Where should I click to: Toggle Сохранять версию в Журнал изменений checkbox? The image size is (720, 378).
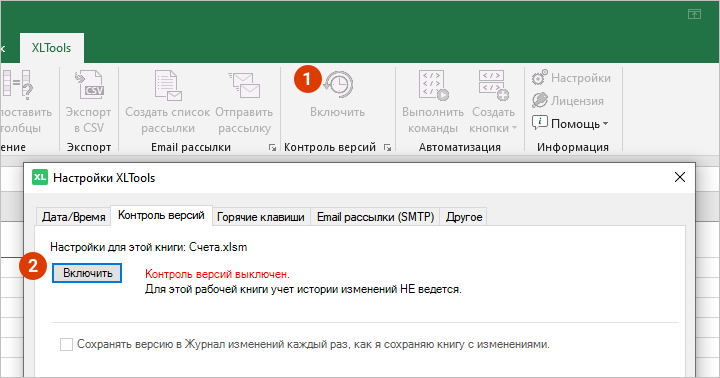(67, 344)
